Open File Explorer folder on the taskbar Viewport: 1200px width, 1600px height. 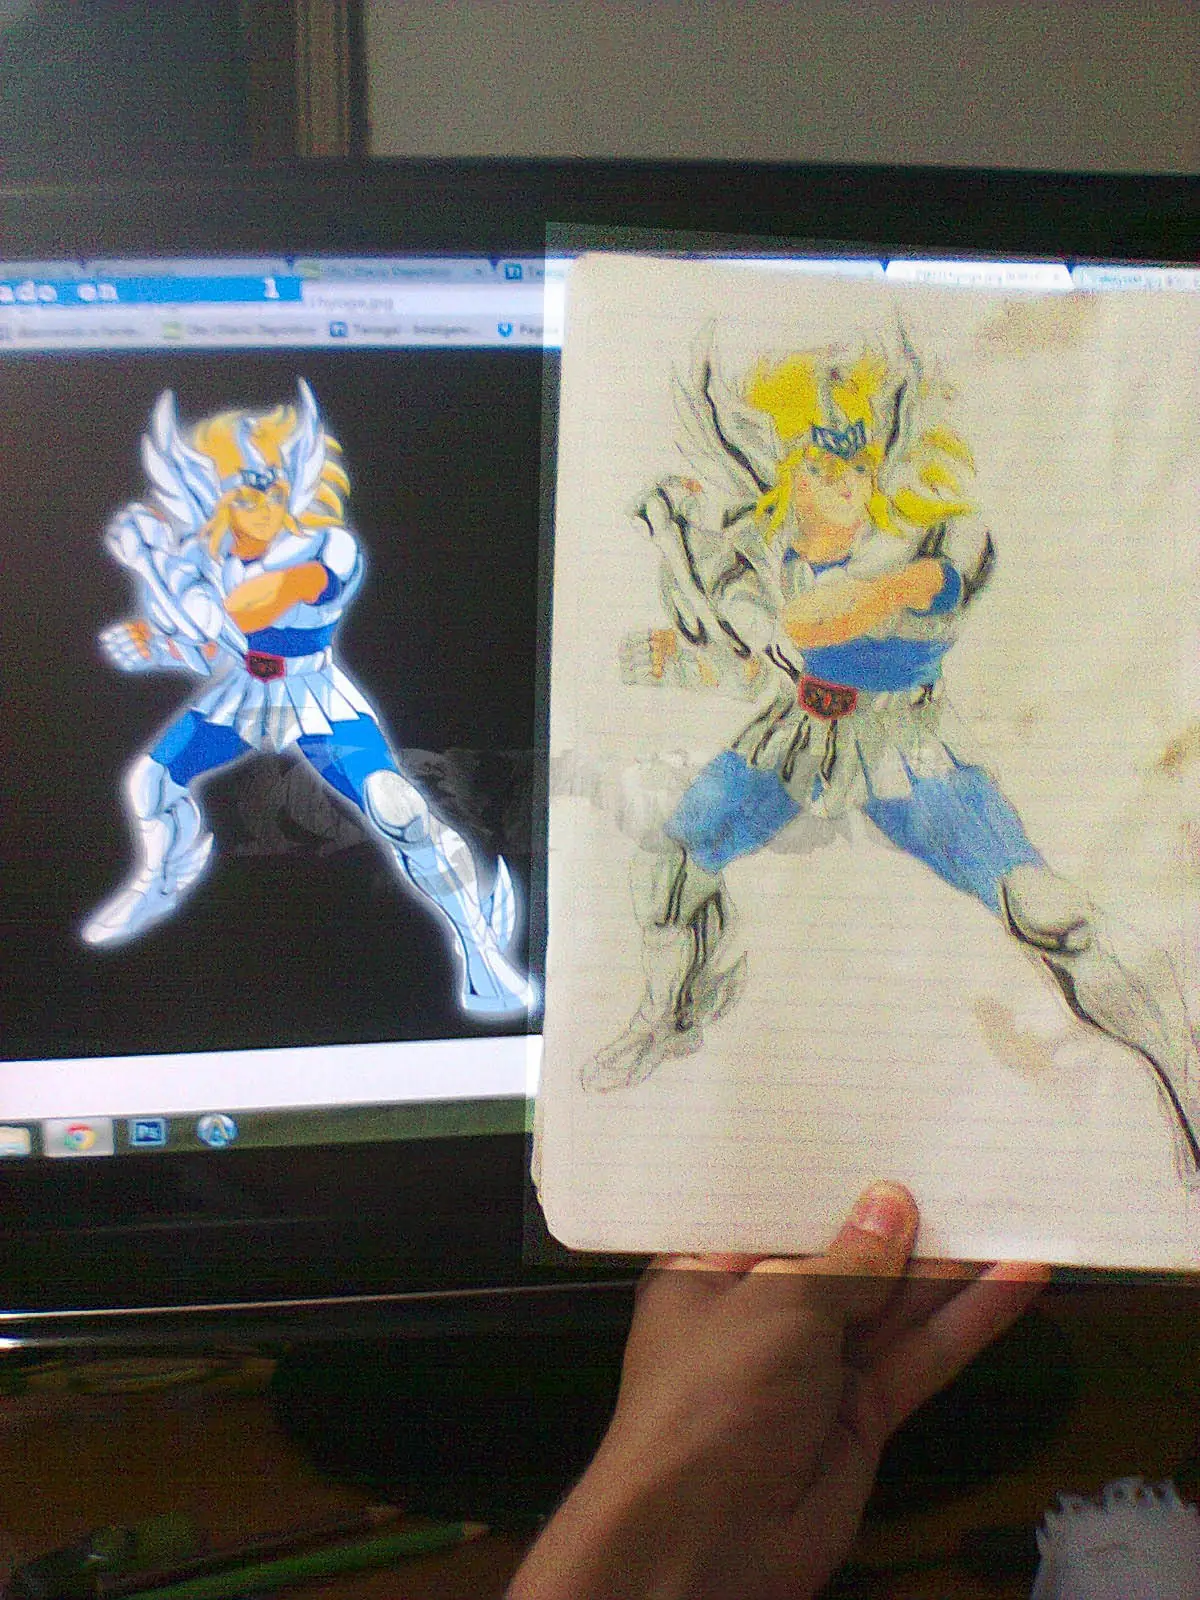[13, 1139]
